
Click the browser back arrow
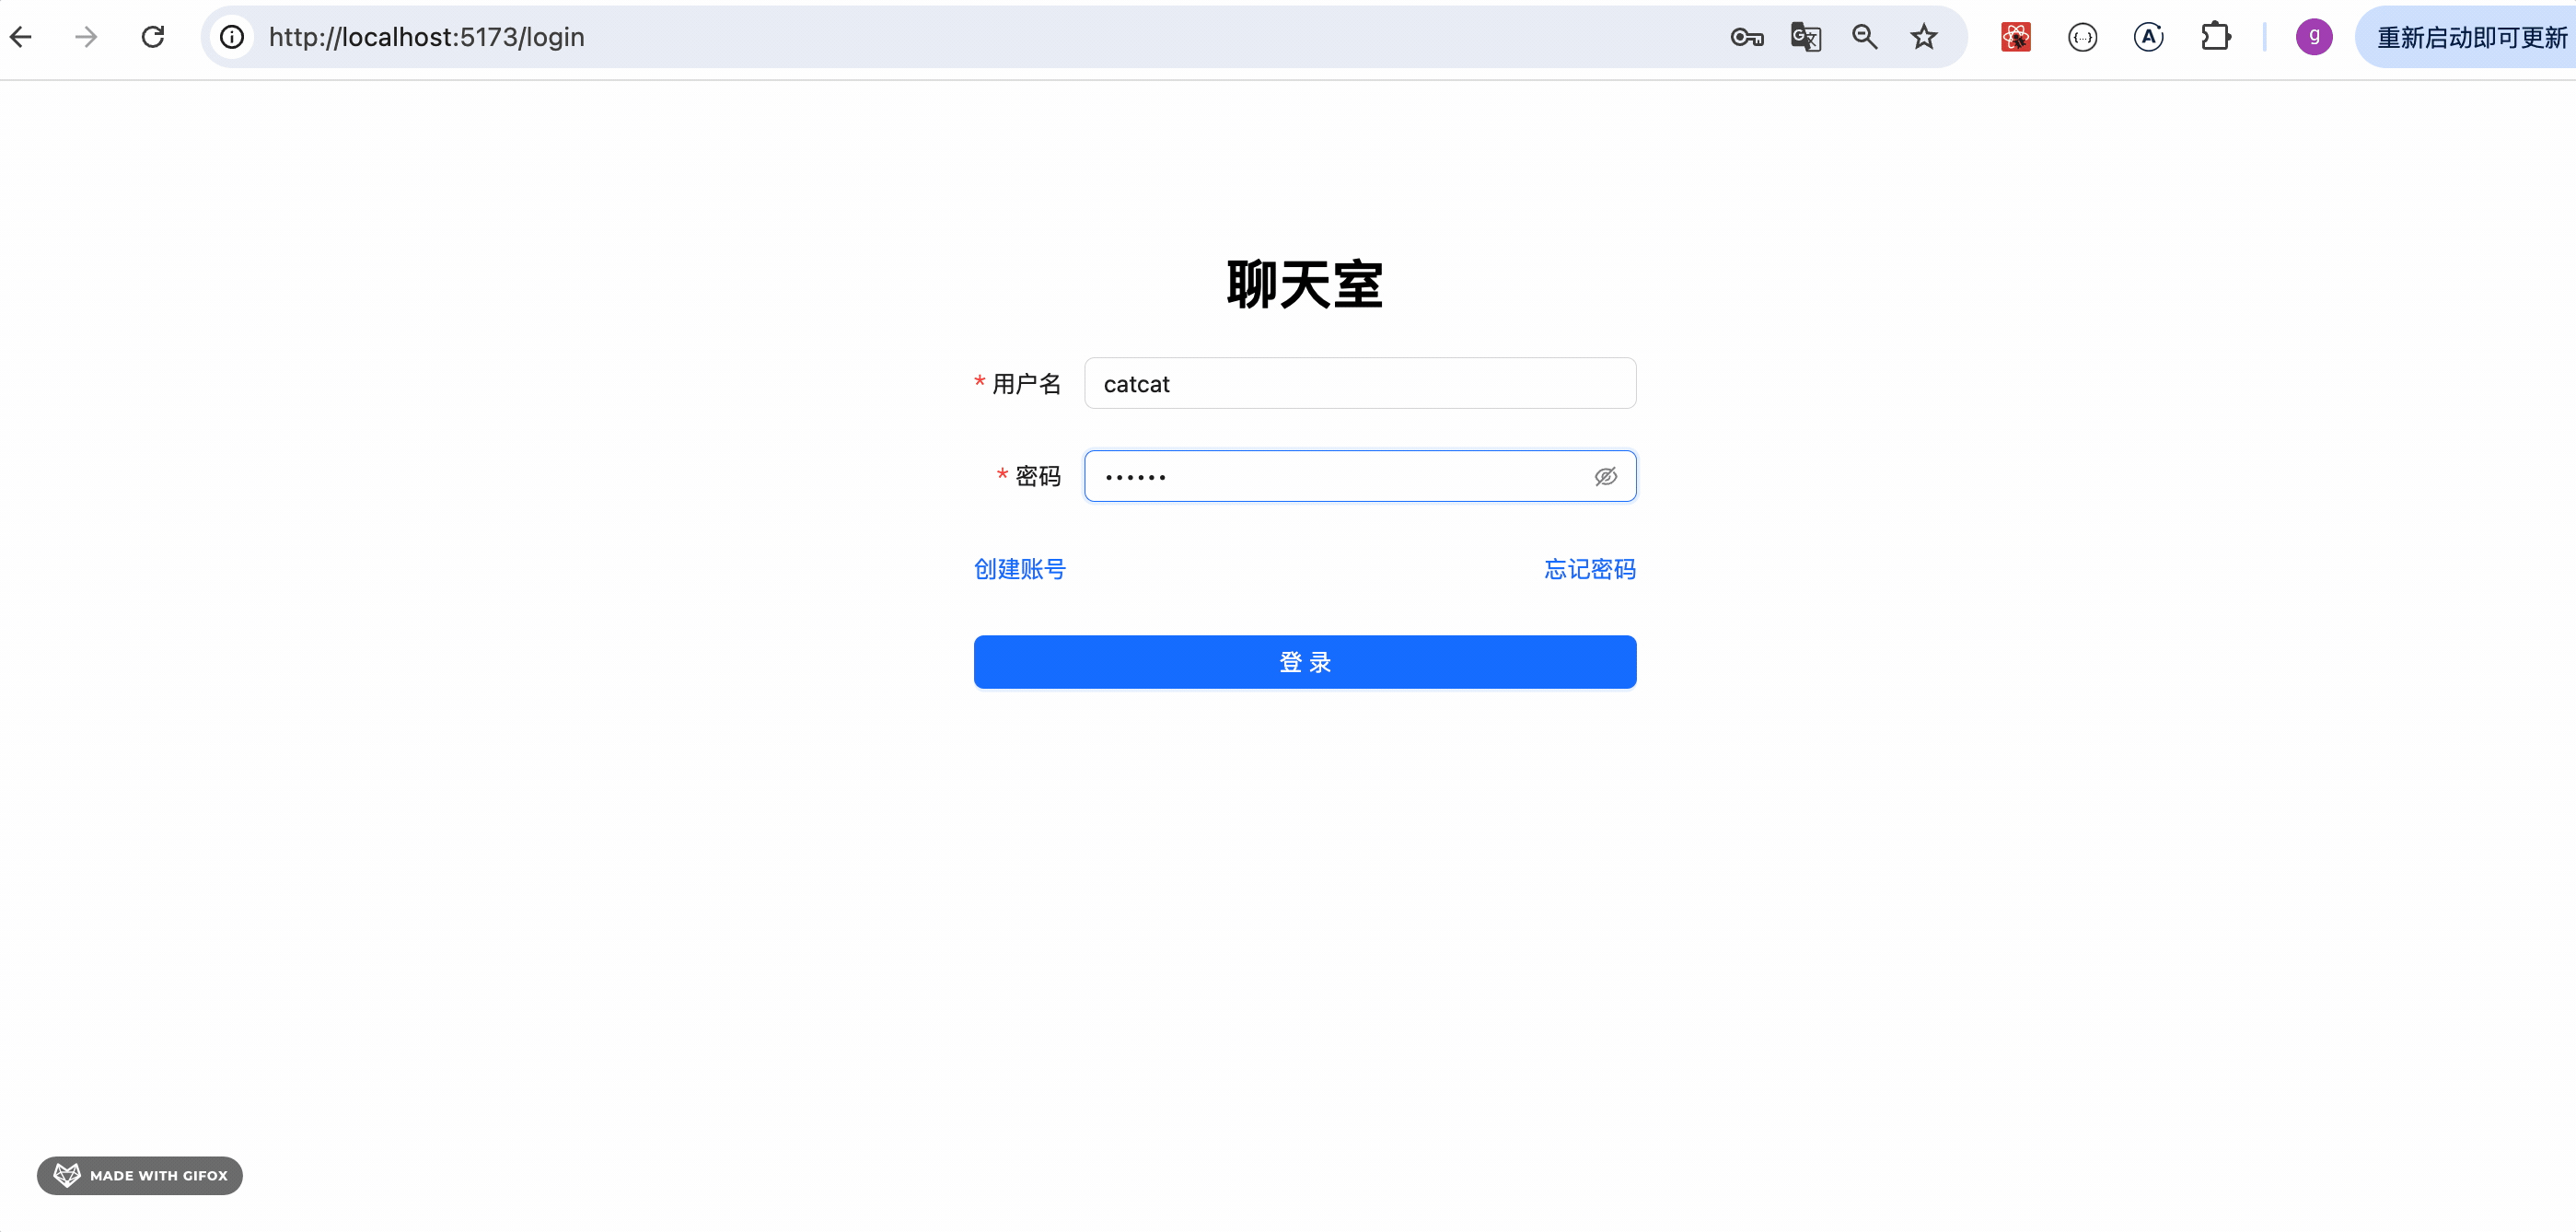point(21,37)
